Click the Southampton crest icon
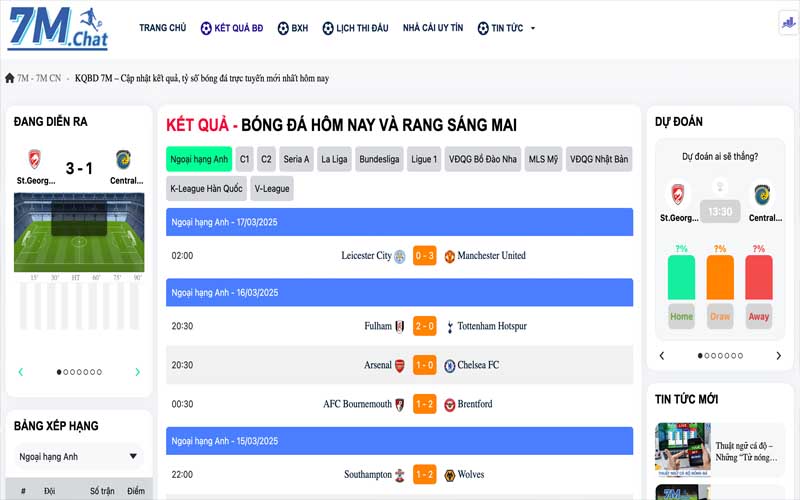The image size is (800, 500). coord(400,475)
